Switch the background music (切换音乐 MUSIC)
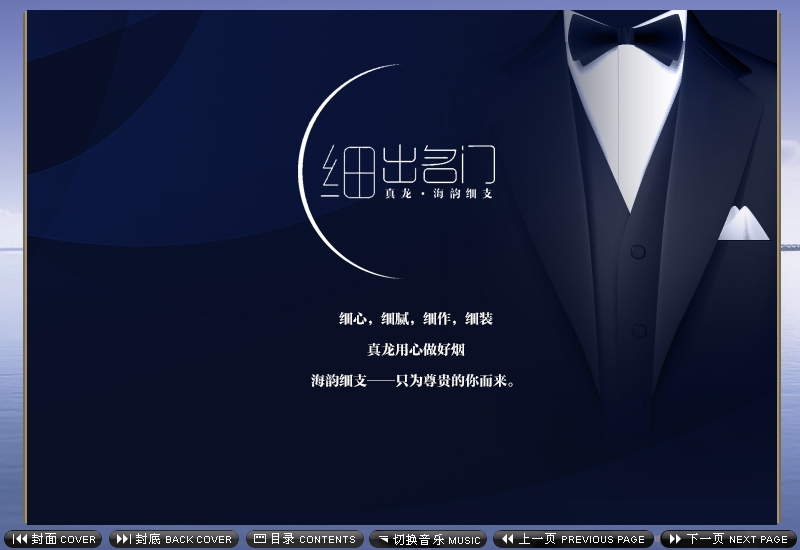Screen dimensions: 800x550 [428, 539]
